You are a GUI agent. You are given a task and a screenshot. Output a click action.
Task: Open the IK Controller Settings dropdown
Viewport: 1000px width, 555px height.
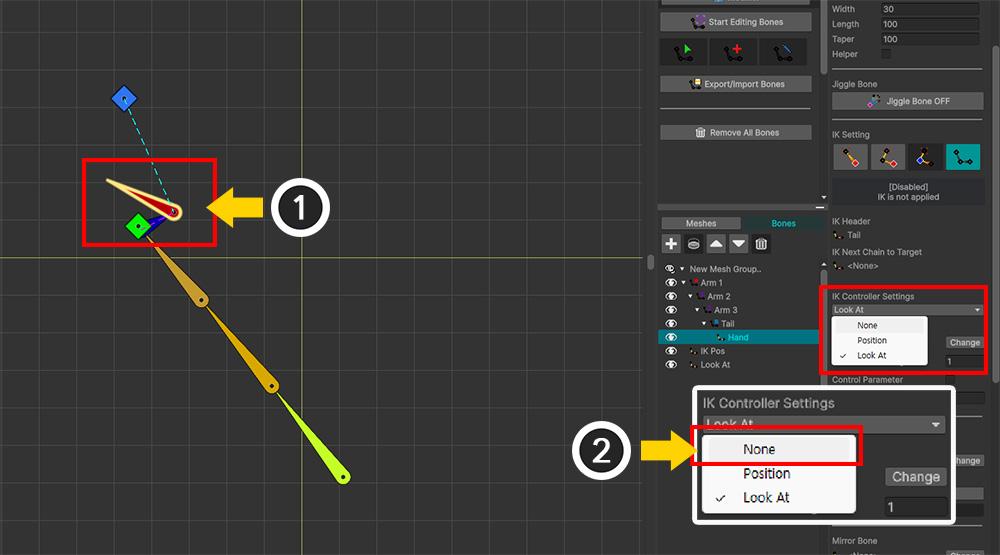(x=907, y=310)
